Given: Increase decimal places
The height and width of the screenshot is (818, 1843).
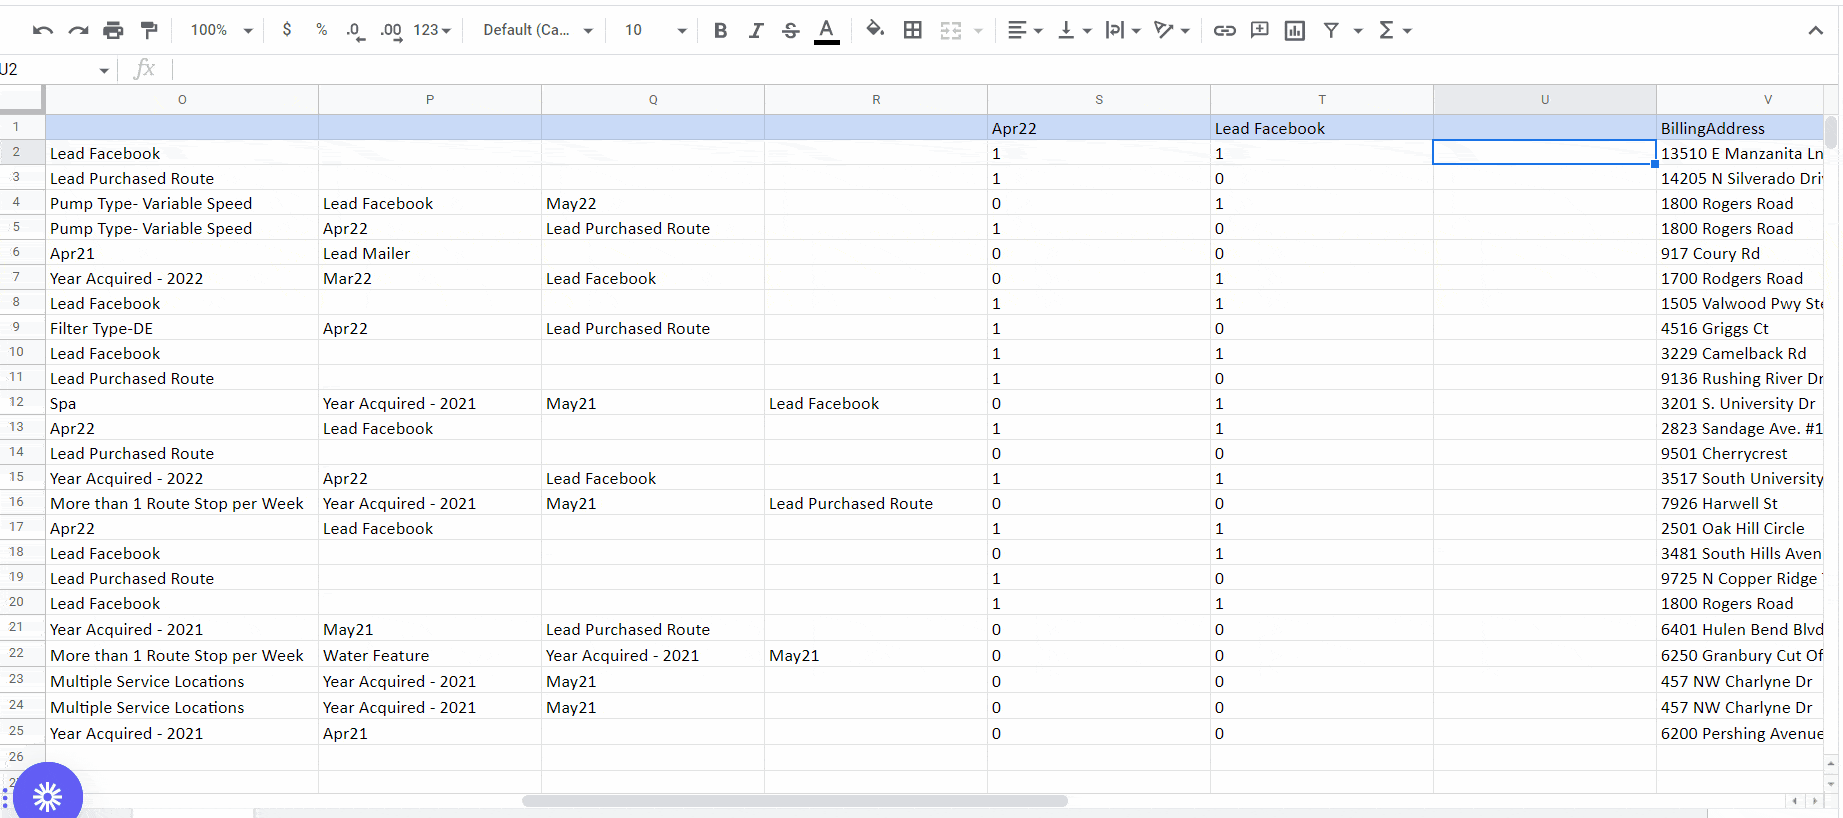Looking at the screenshot, I should tap(391, 31).
